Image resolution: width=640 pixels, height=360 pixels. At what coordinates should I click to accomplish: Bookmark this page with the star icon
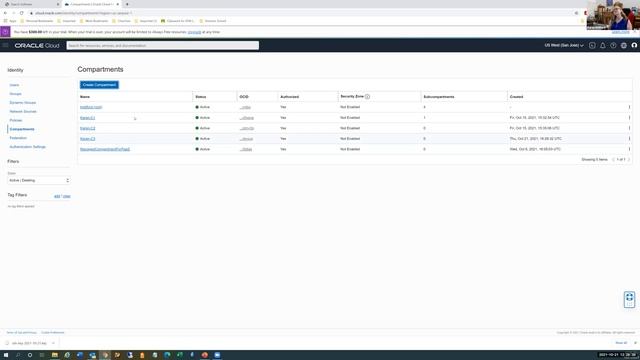576,13
